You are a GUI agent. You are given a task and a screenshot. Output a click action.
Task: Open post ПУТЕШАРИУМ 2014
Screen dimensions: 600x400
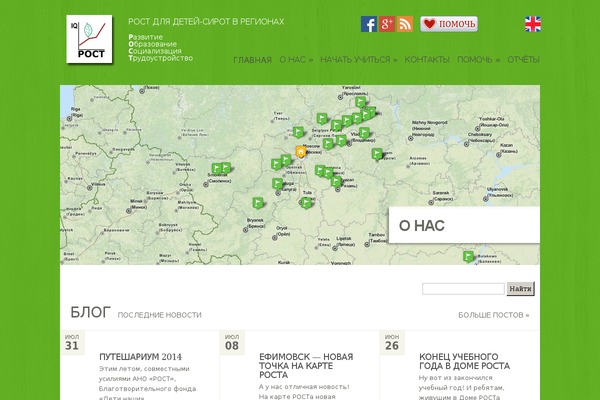[140, 357]
